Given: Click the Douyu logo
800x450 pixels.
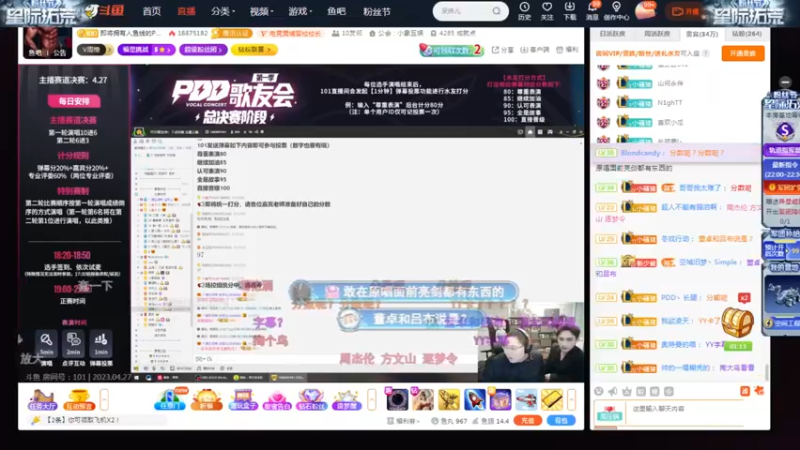Looking at the screenshot, I should (x=105, y=11).
